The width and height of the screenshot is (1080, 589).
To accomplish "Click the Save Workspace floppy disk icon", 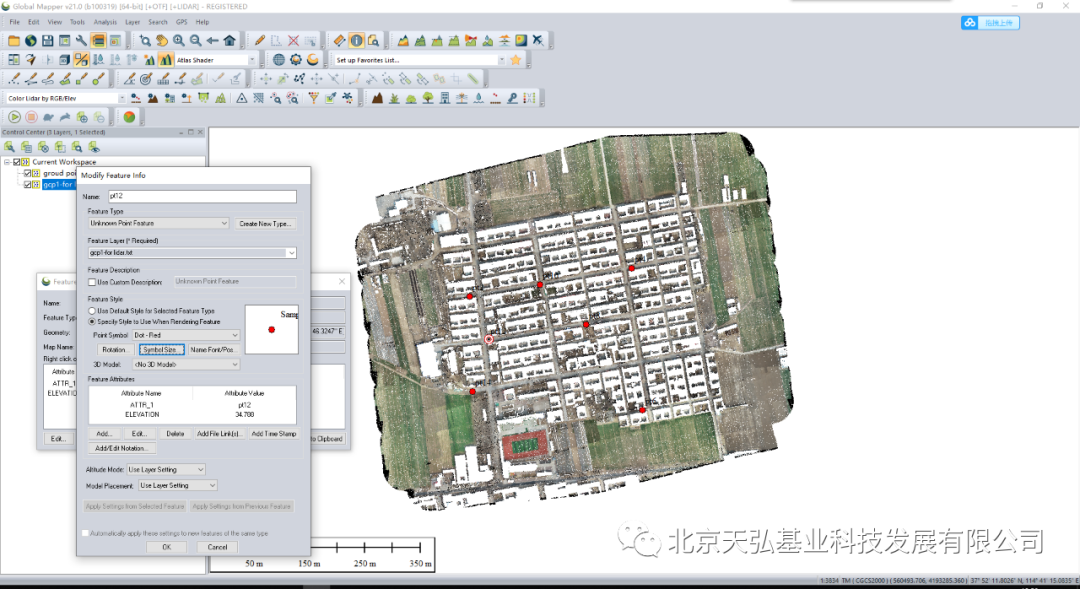I will (x=48, y=41).
